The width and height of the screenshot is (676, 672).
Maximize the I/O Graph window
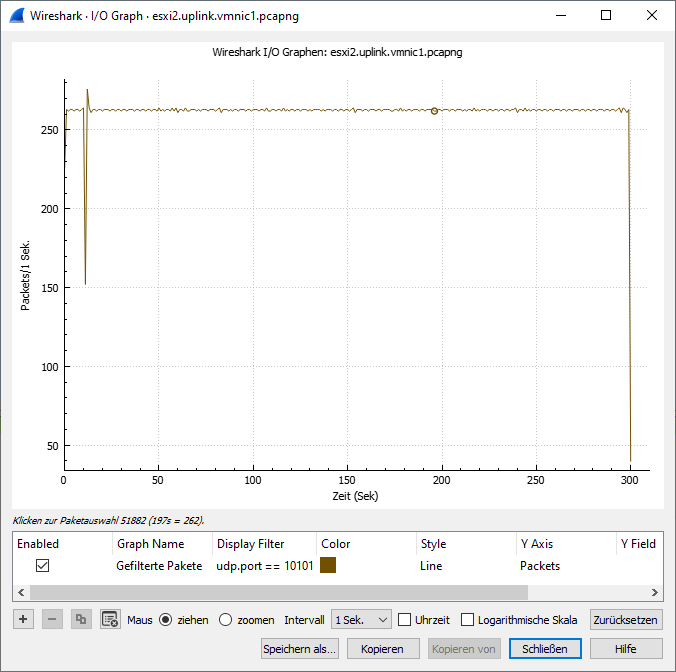tap(606, 16)
